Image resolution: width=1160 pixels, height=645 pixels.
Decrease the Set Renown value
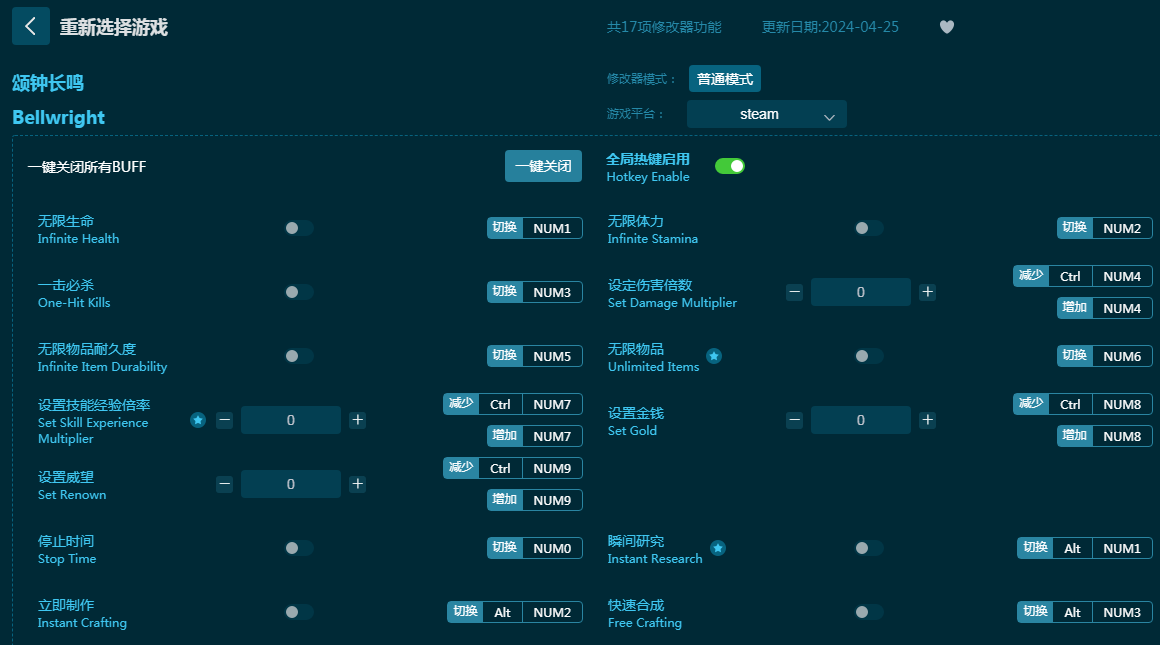coord(224,484)
